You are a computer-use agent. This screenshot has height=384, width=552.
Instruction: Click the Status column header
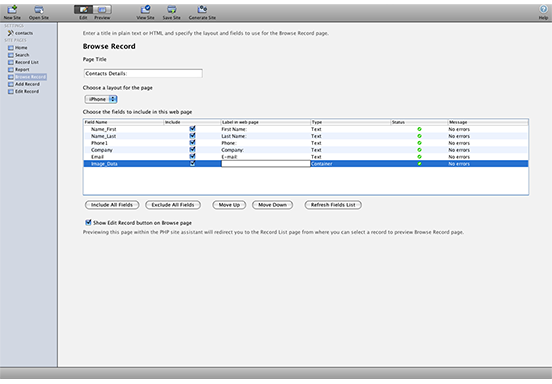pyautogui.click(x=419, y=122)
